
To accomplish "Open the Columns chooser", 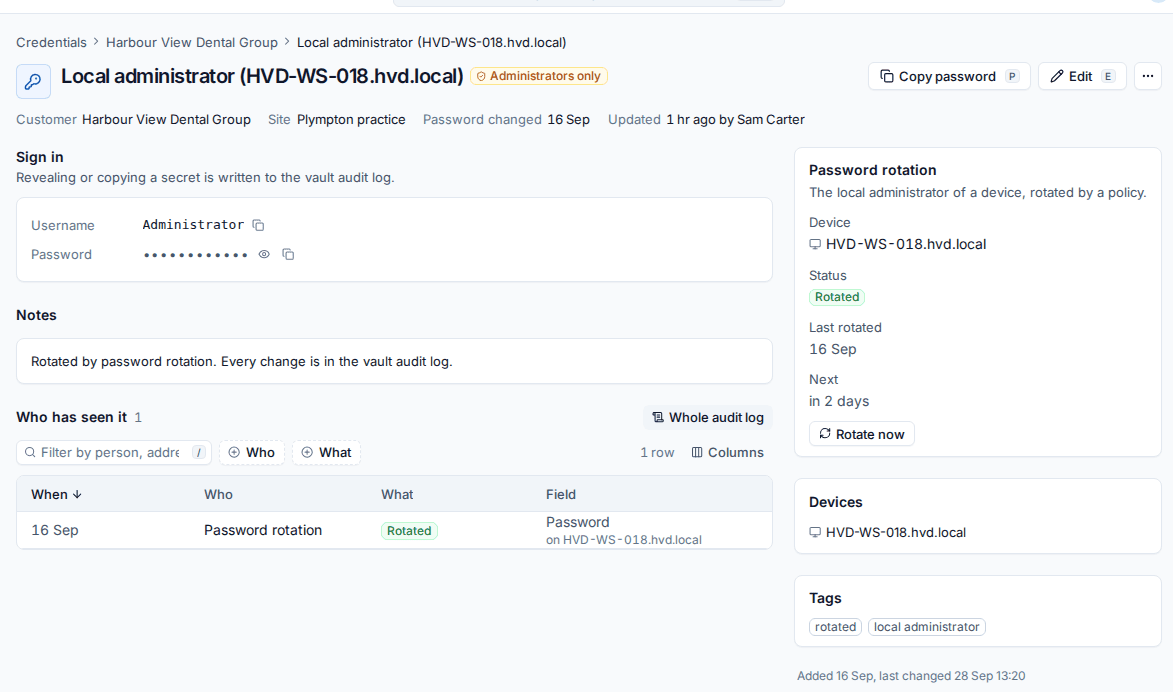I will pyautogui.click(x=727, y=453).
